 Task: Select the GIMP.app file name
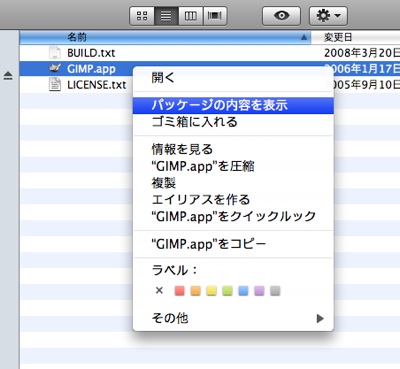click(91, 69)
